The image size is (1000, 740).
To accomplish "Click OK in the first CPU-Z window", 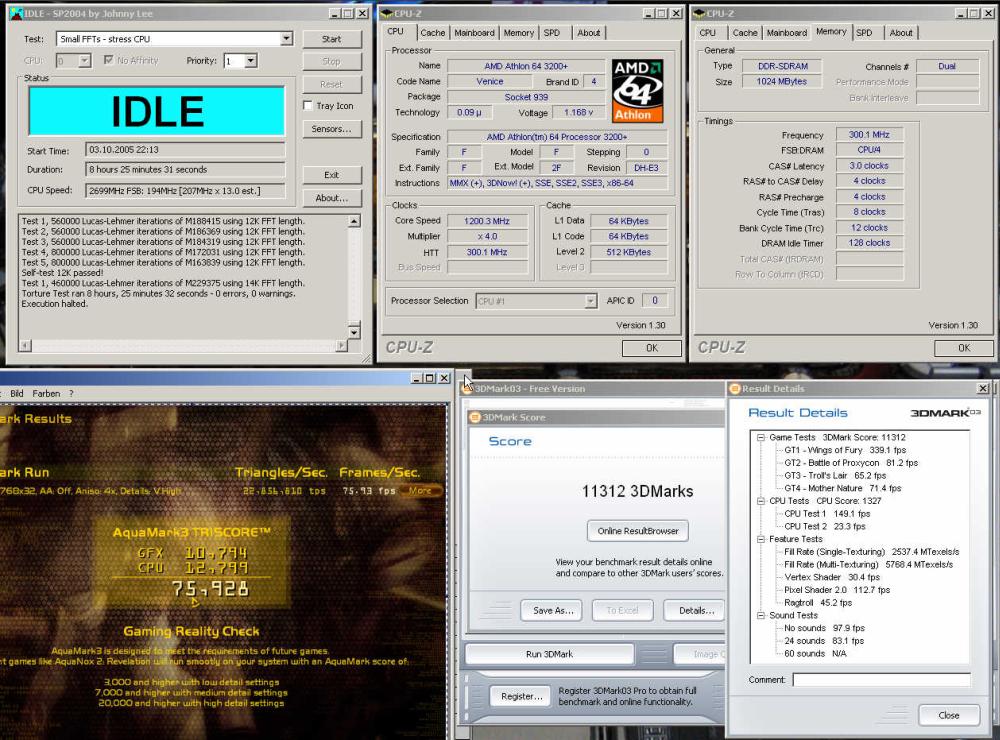I will [651, 348].
